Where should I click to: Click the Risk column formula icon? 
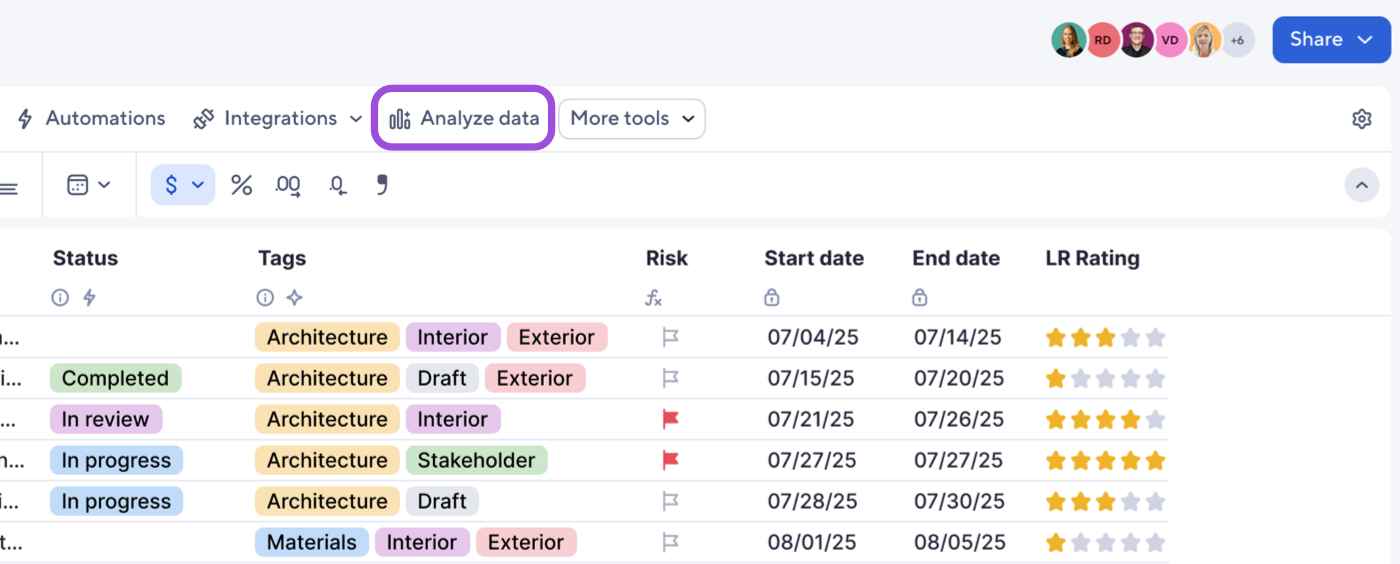[x=653, y=297]
